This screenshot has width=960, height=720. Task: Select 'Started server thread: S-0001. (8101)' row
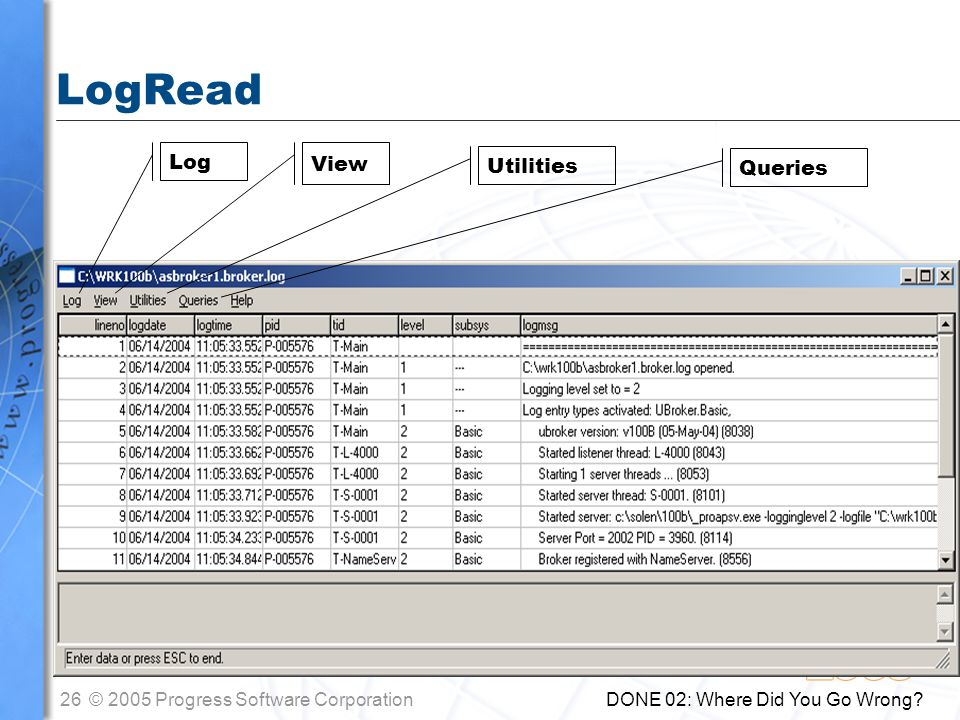click(498, 495)
